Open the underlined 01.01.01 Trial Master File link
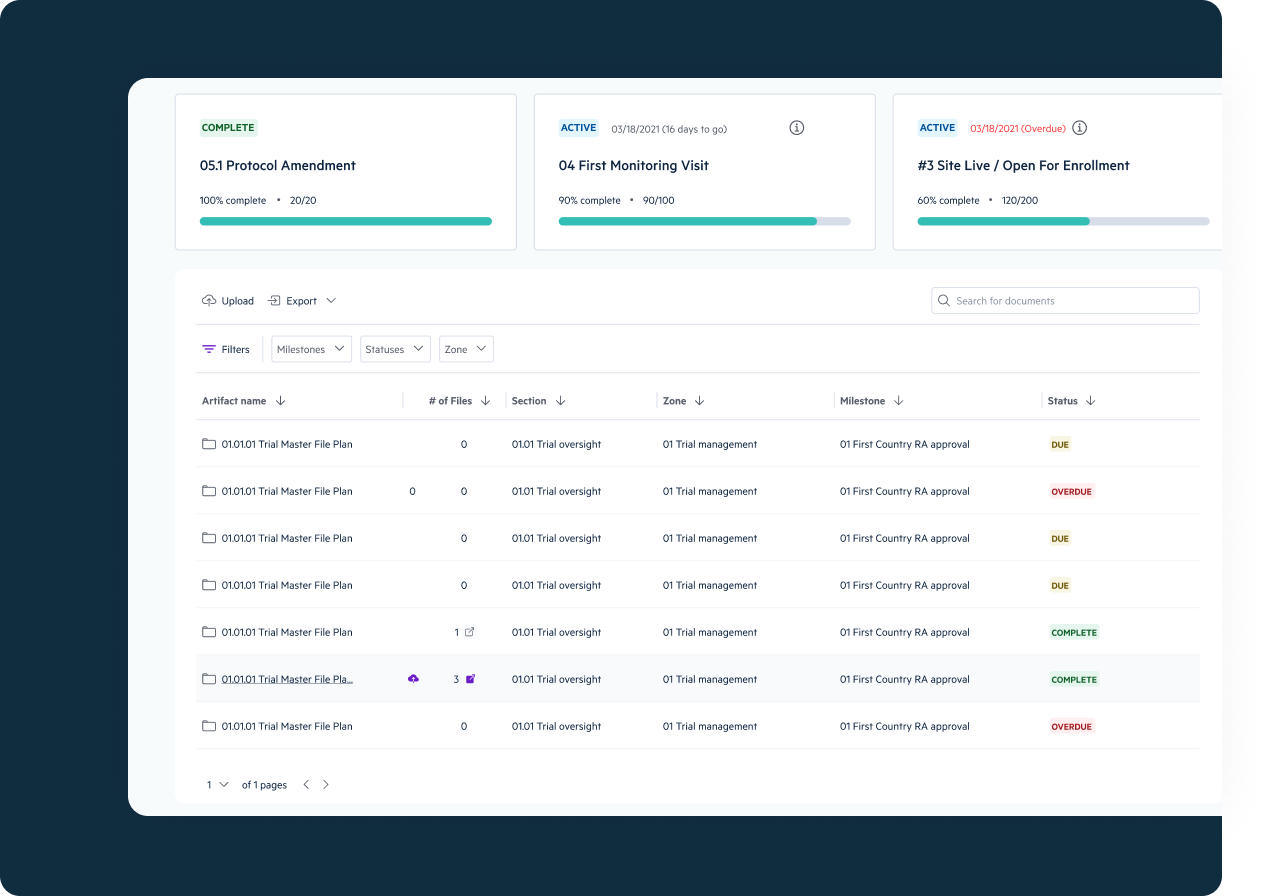This screenshot has width=1272, height=896. [x=287, y=679]
